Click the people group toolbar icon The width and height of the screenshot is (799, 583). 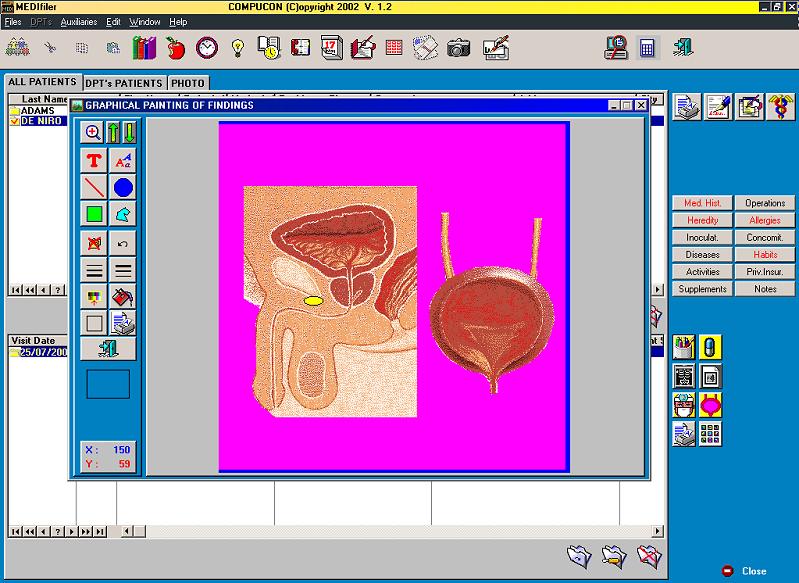coord(18,47)
